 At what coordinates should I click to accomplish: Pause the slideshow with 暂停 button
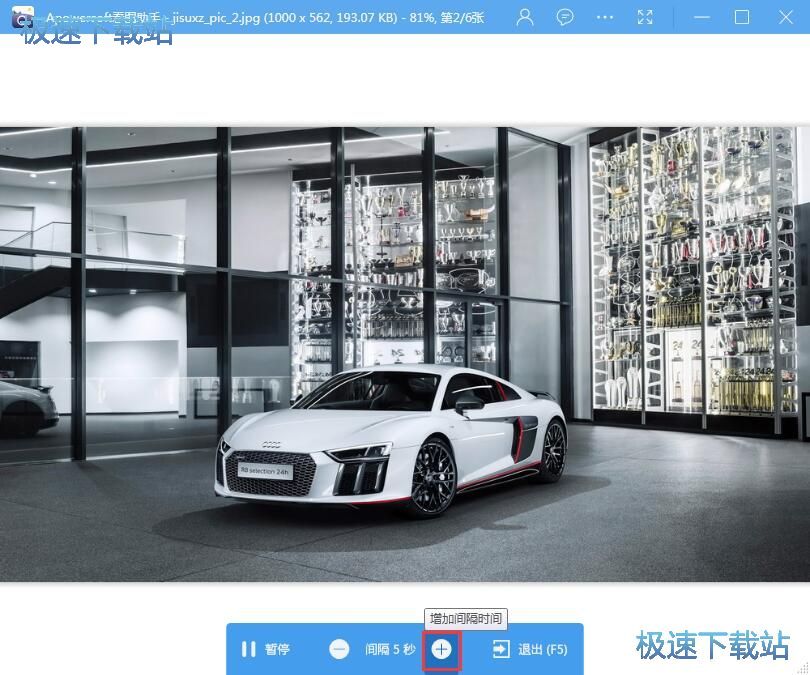[266, 649]
